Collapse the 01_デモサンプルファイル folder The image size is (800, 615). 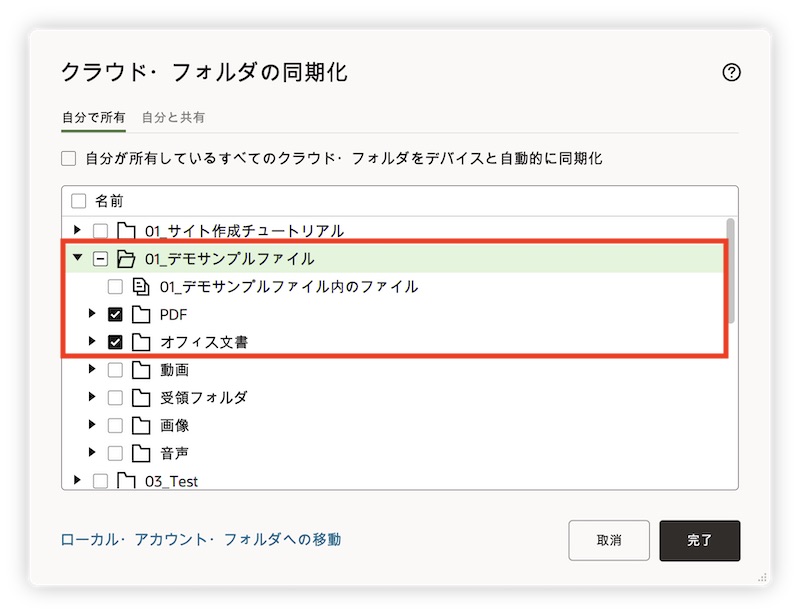78,258
